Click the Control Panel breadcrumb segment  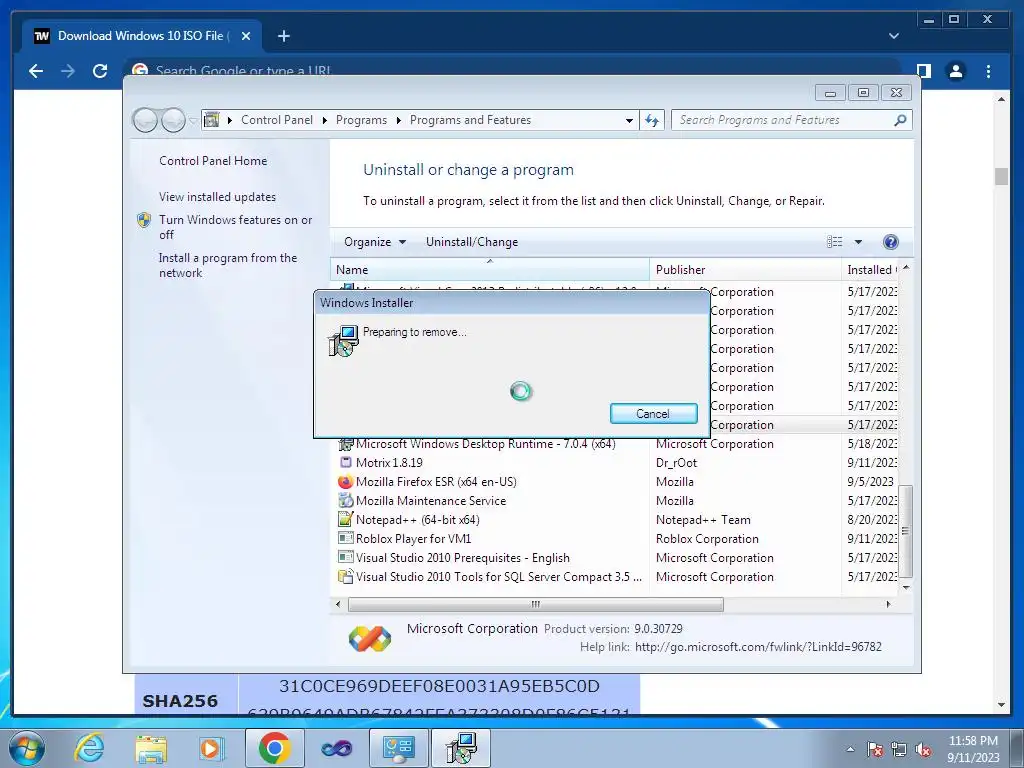pyautogui.click(x=277, y=120)
